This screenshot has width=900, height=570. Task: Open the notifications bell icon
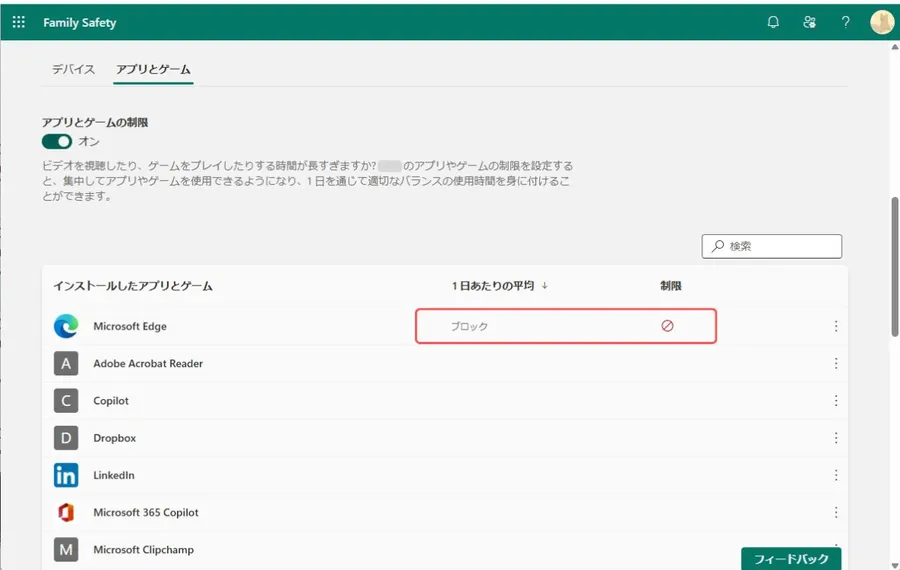pyautogui.click(x=773, y=22)
